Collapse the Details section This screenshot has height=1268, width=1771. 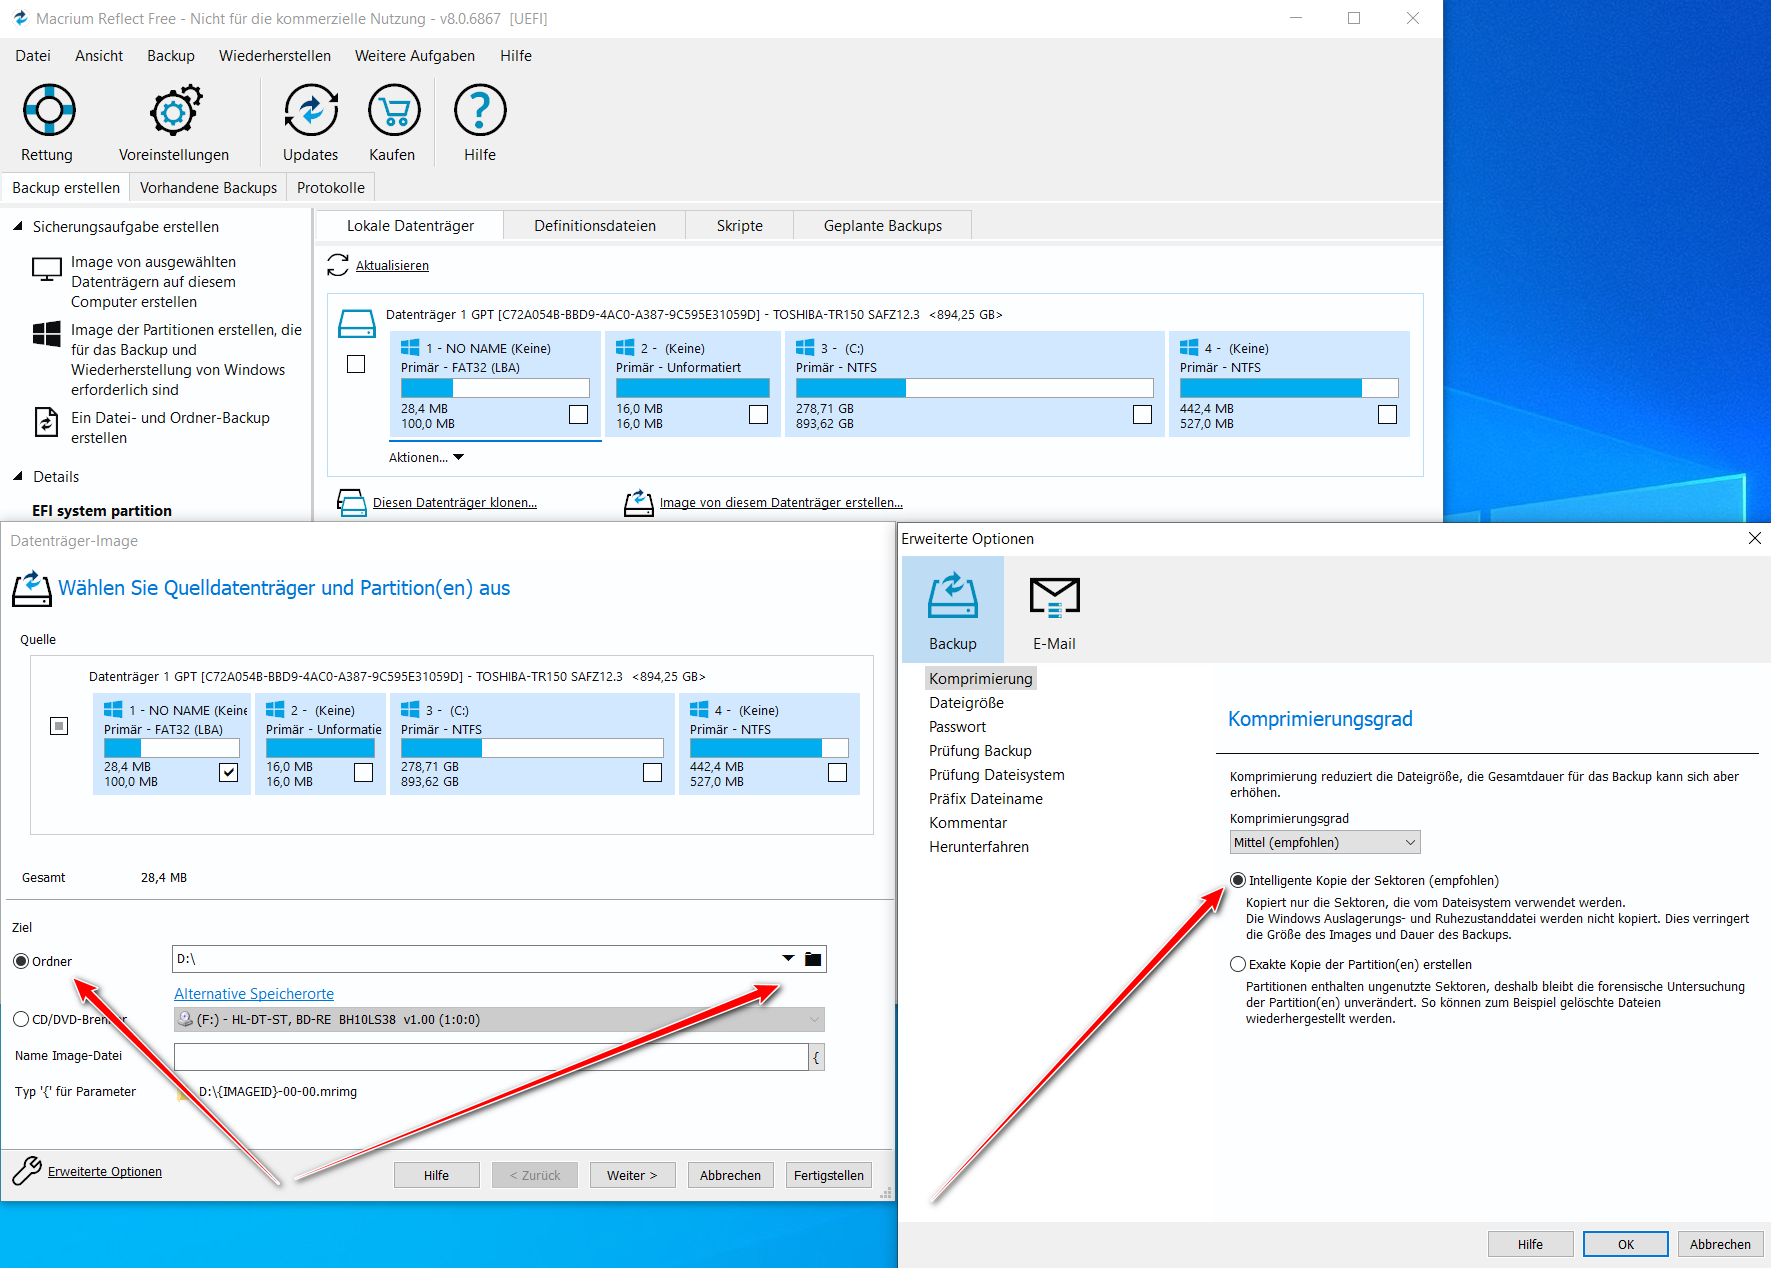tap(18, 476)
